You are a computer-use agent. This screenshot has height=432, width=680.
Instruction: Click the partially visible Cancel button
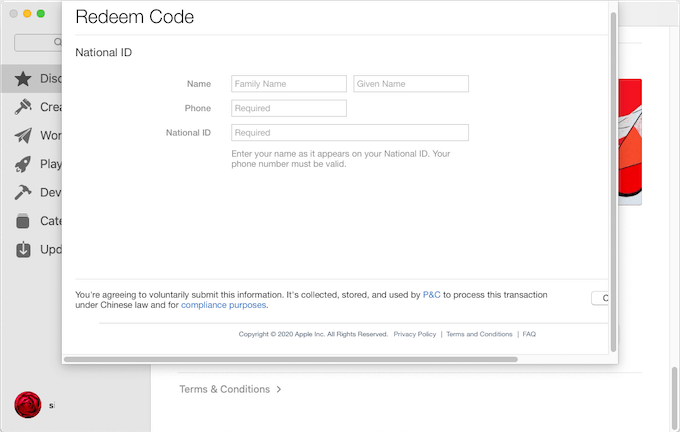tap(600, 298)
